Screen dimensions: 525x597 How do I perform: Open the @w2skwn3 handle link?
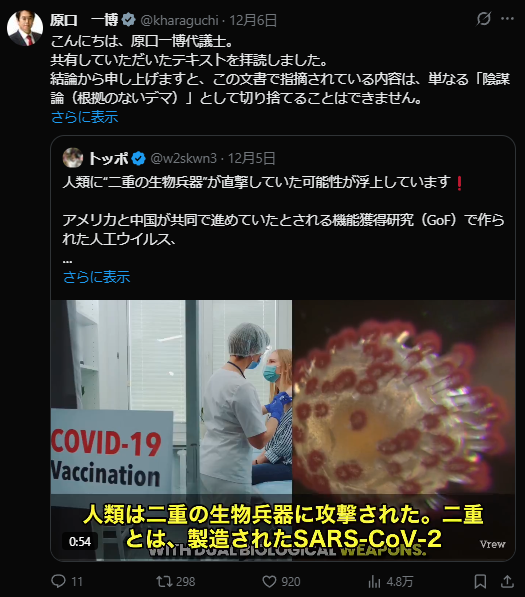point(184,158)
